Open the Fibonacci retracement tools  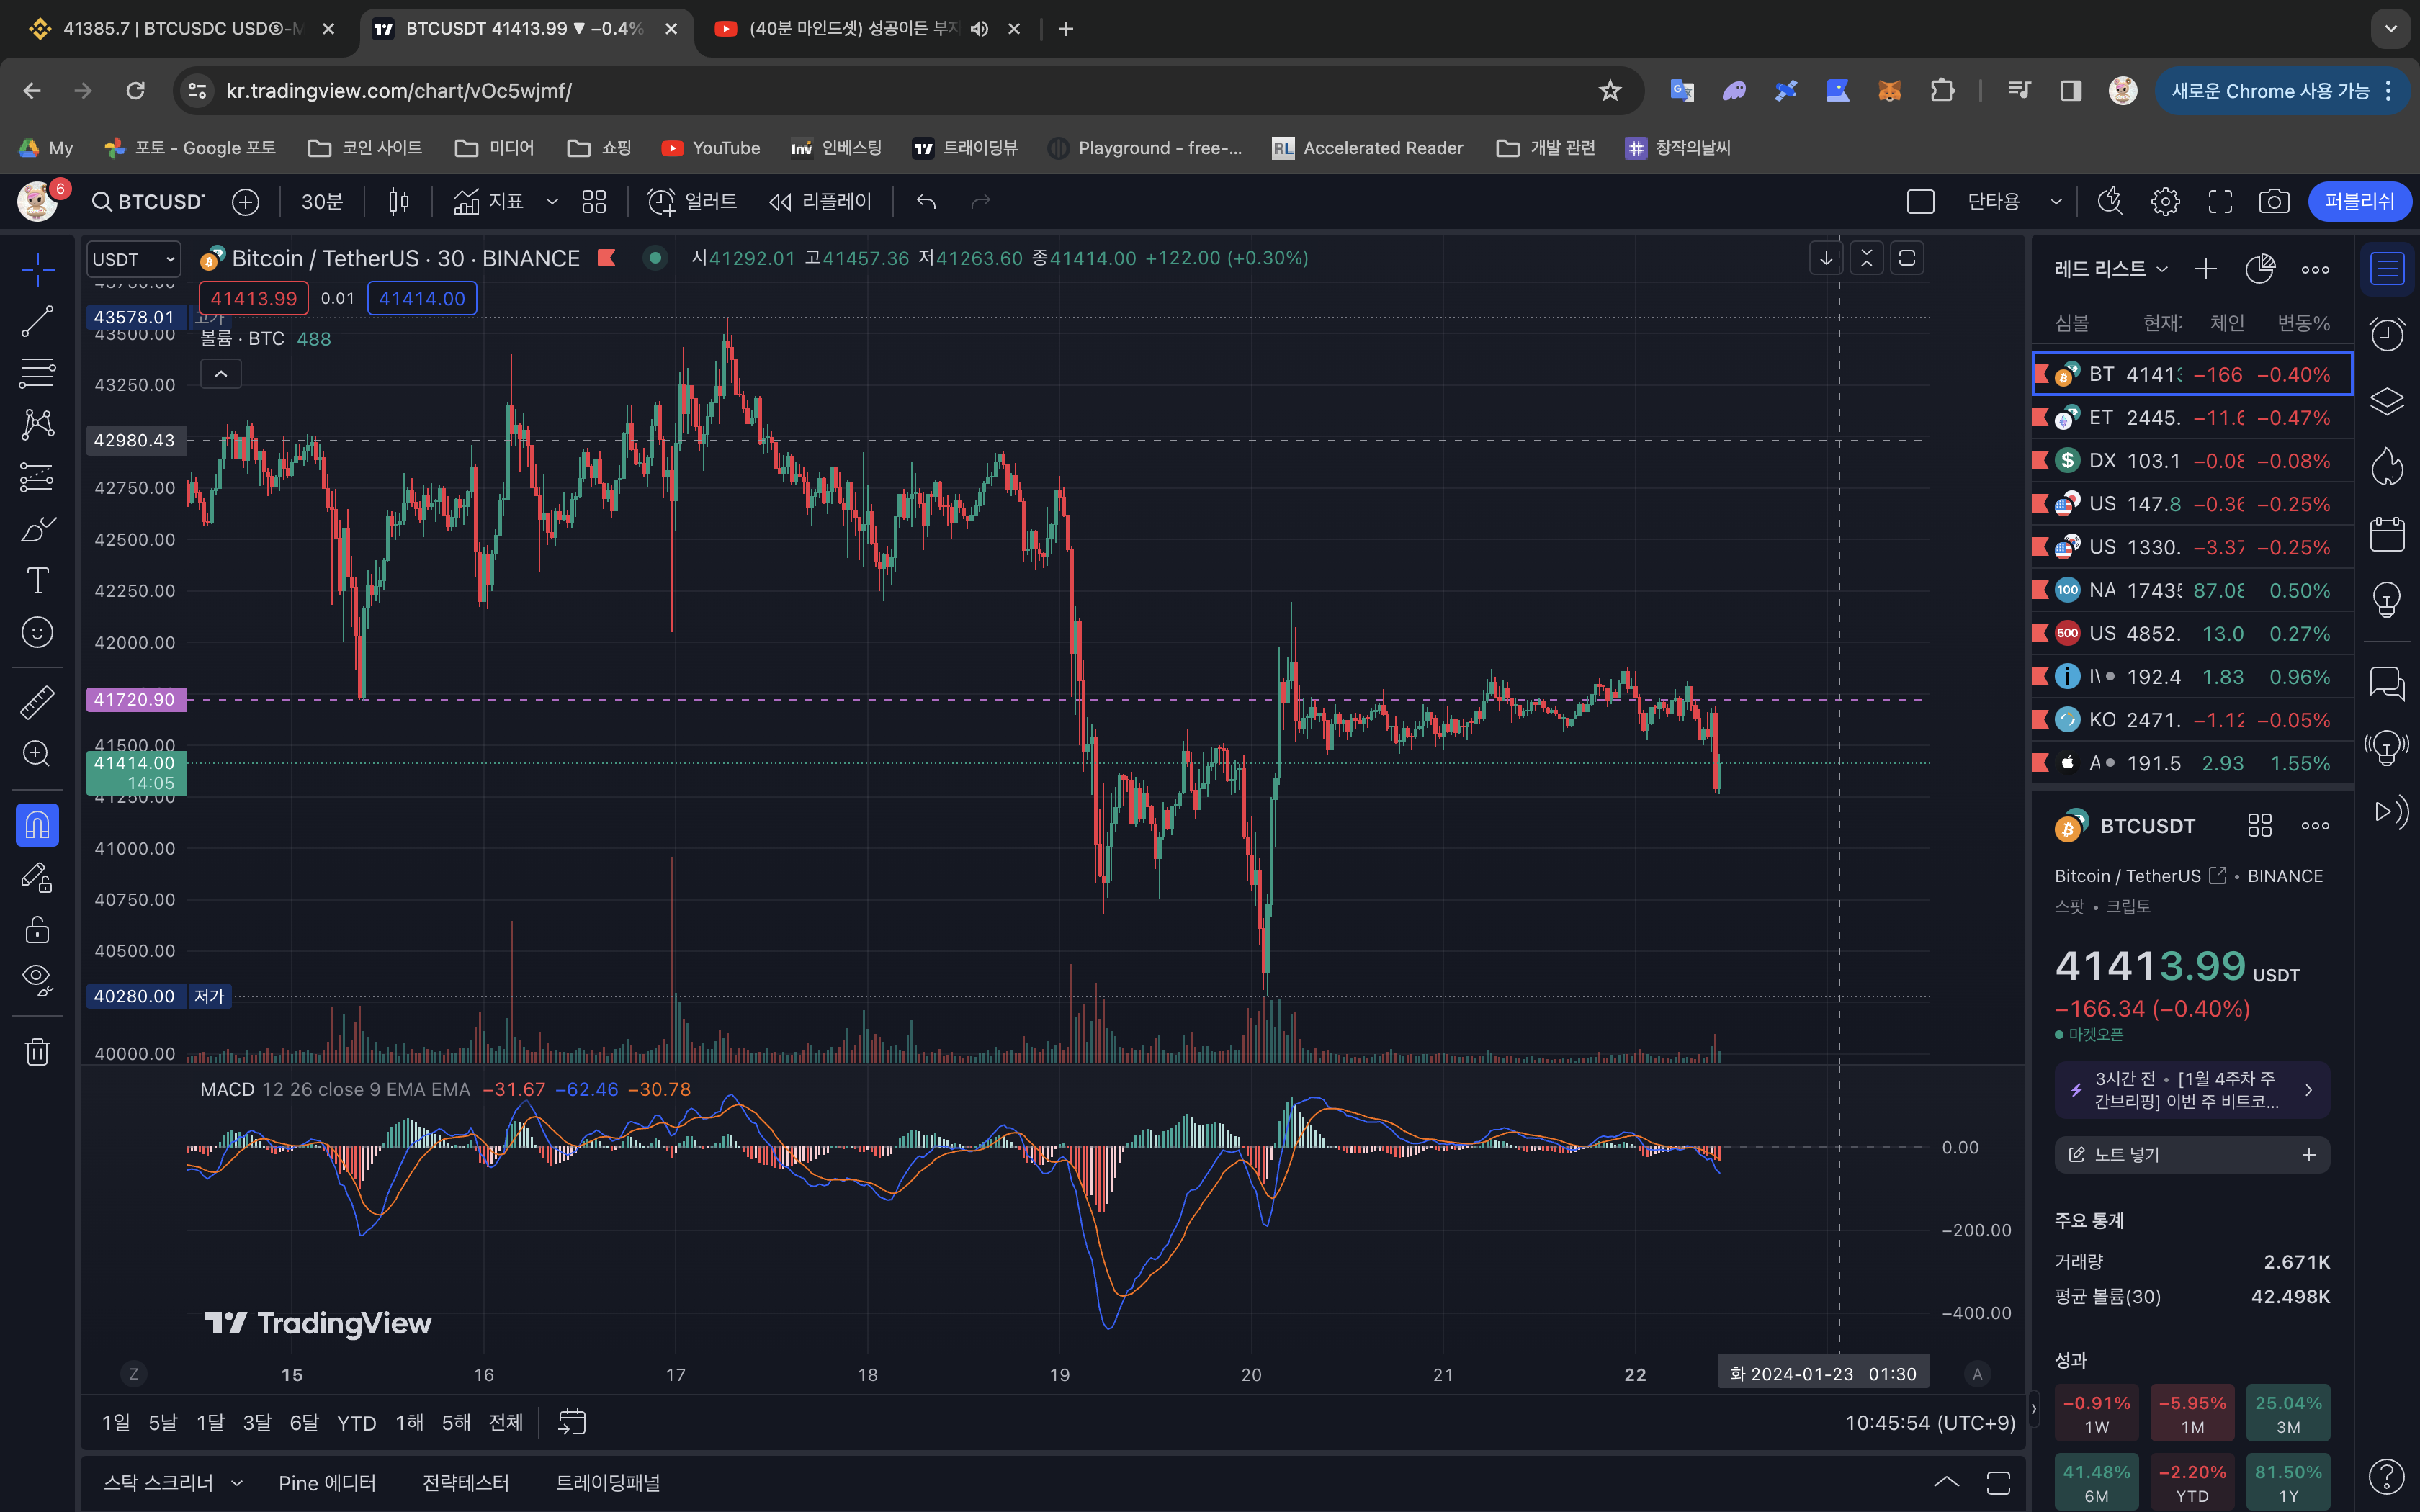click(x=37, y=373)
